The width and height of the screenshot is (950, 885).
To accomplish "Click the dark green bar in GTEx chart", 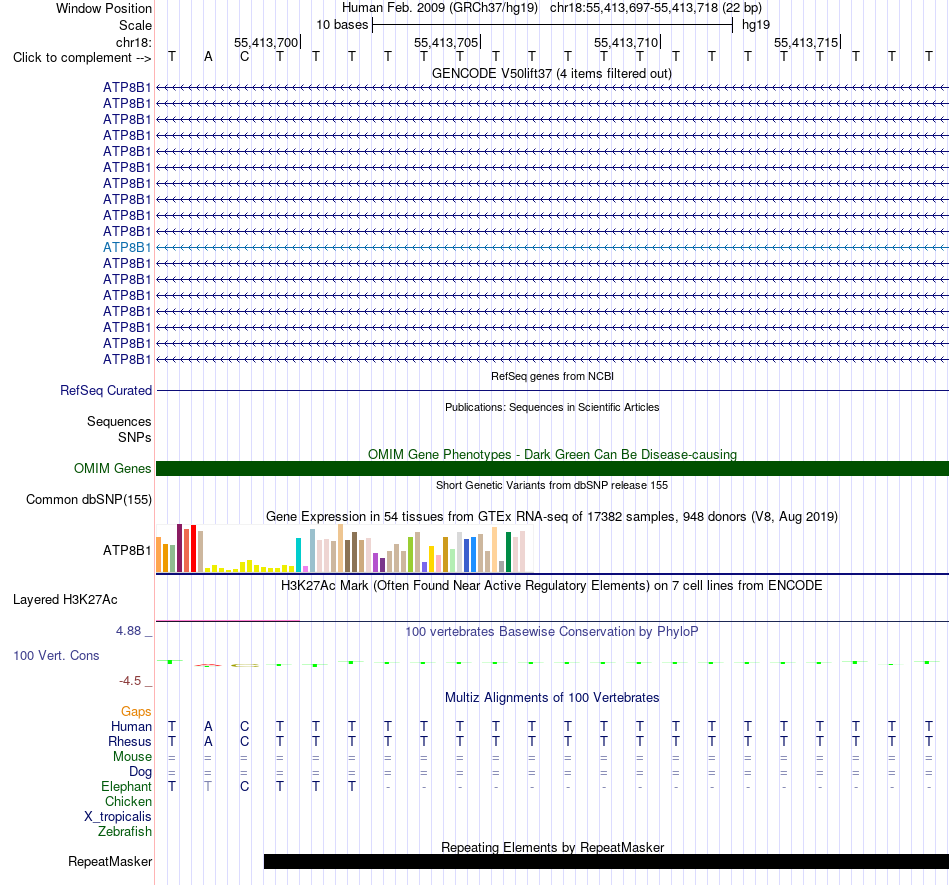I will [x=508, y=552].
